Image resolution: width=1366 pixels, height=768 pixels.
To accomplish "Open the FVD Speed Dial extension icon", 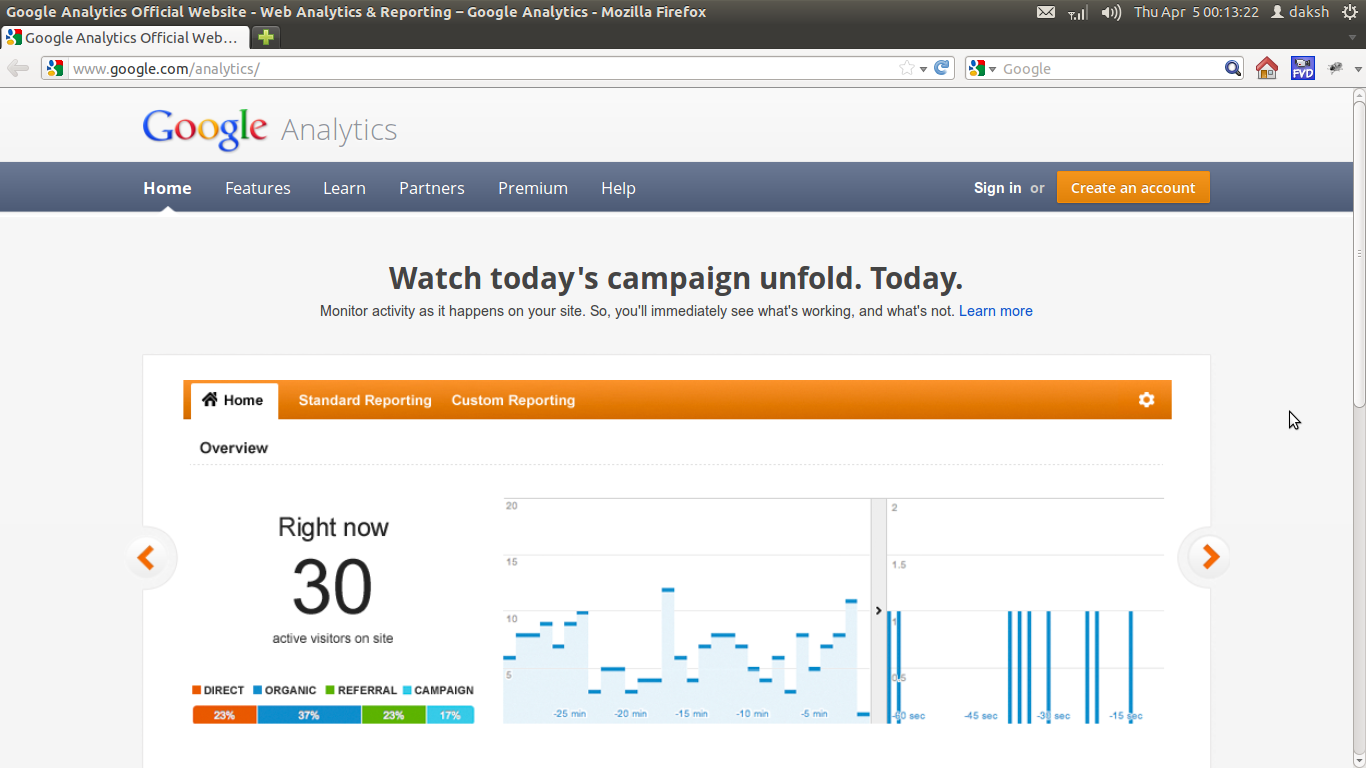I will coord(1302,68).
